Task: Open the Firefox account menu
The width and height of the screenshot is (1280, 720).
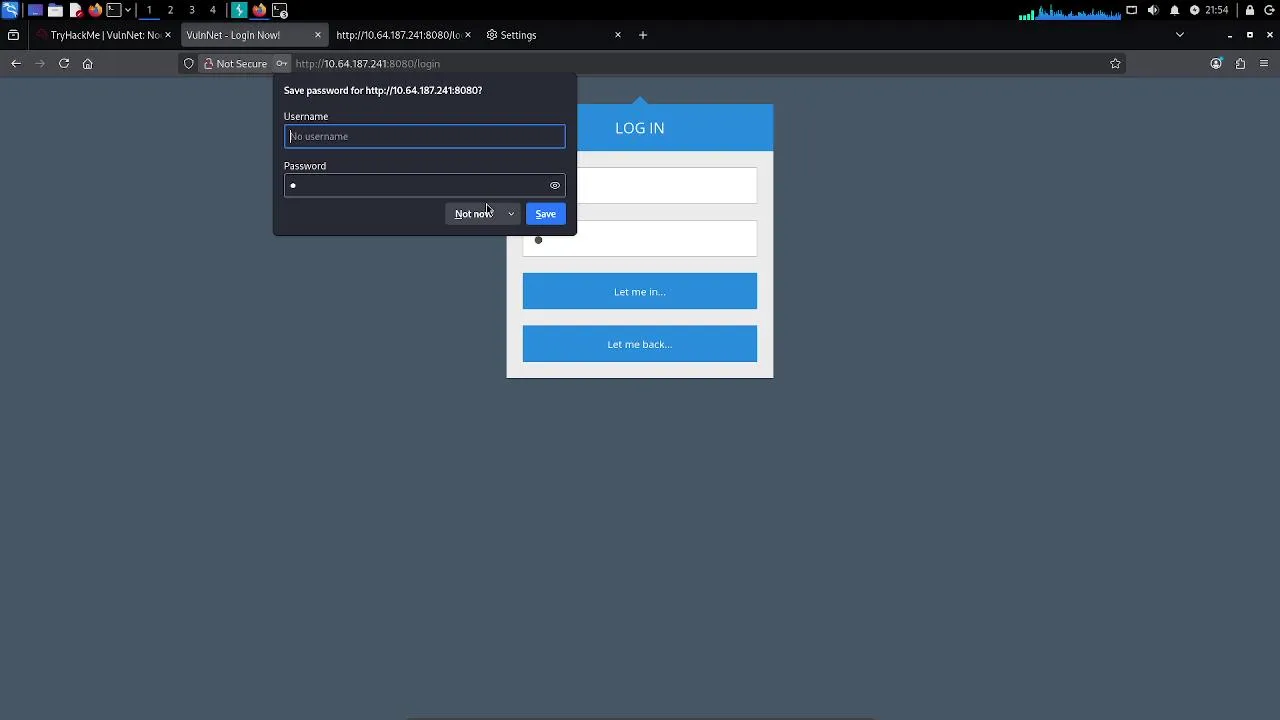Action: point(1216,64)
